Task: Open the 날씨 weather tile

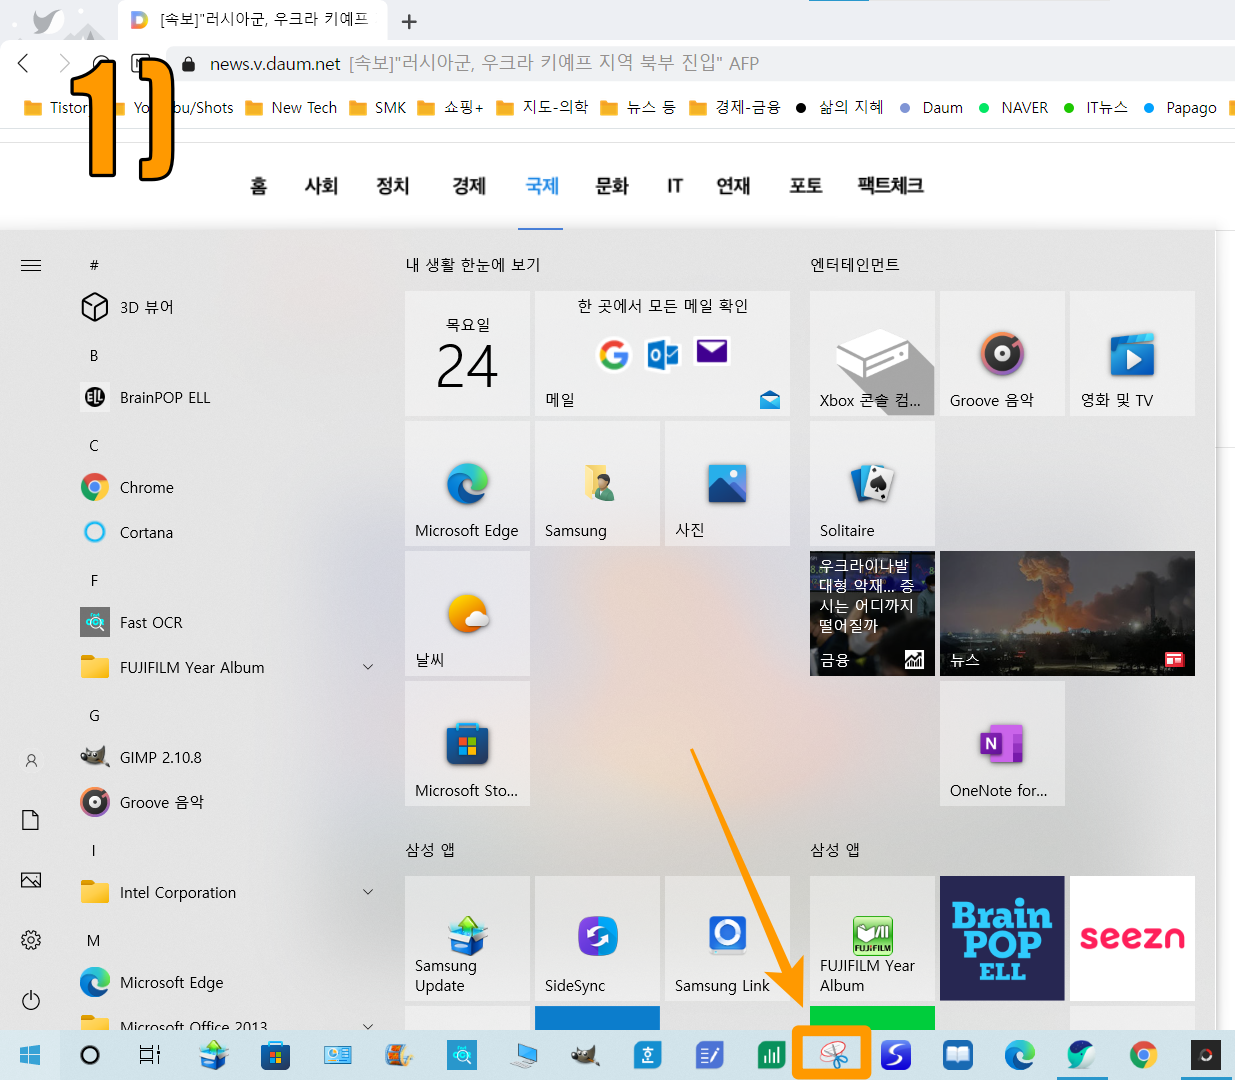Action: (467, 614)
